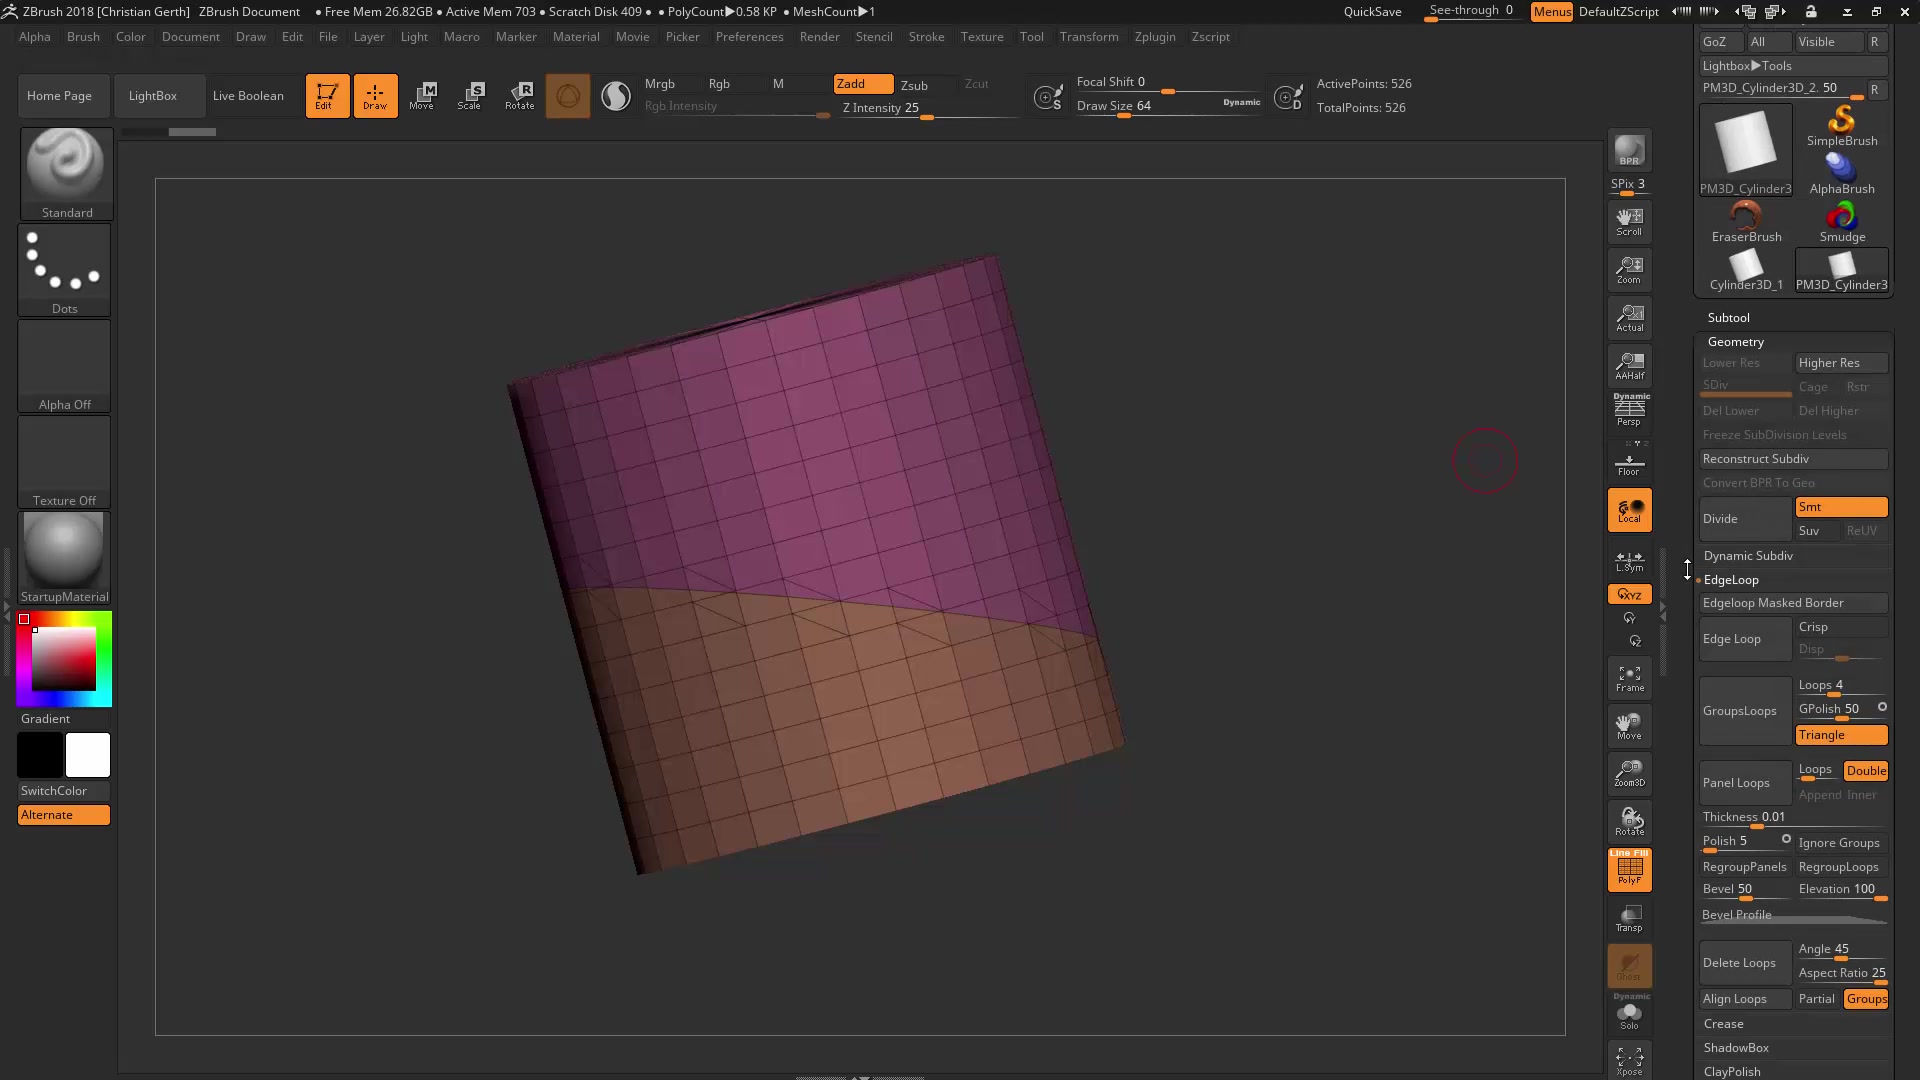Screen dimensions: 1920x1080
Task: Click the Divide button
Action: coord(1744,519)
